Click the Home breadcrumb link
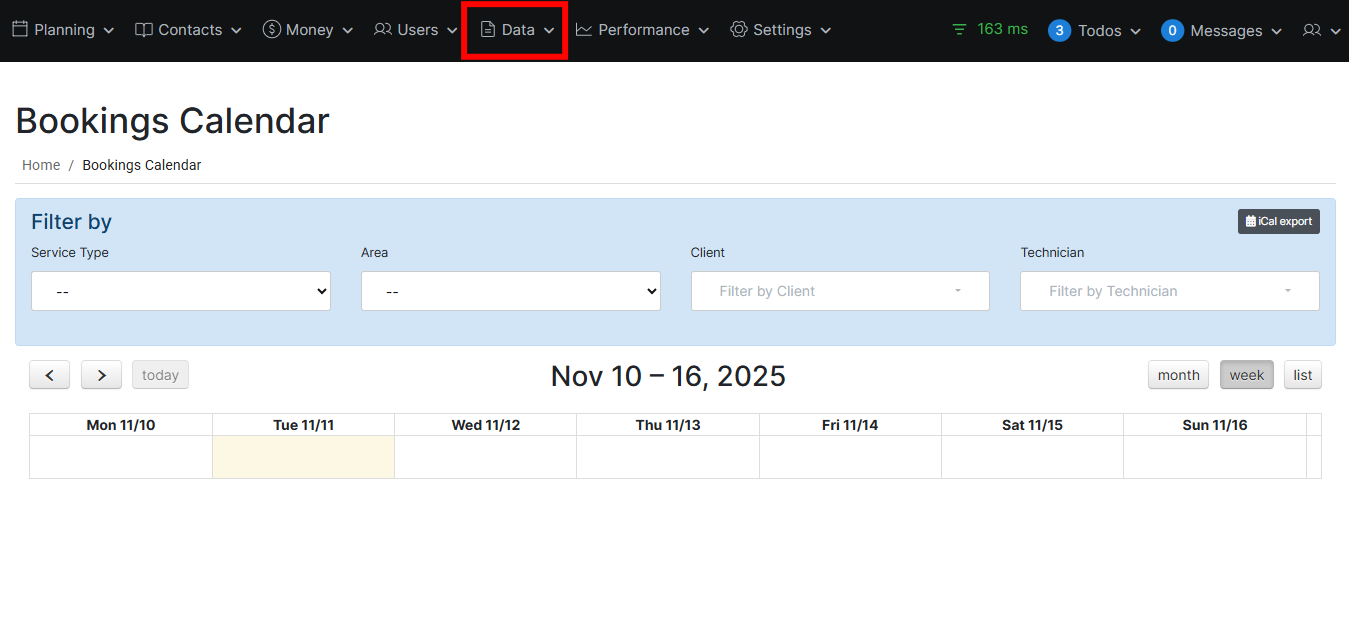1349x627 pixels. (x=41, y=165)
